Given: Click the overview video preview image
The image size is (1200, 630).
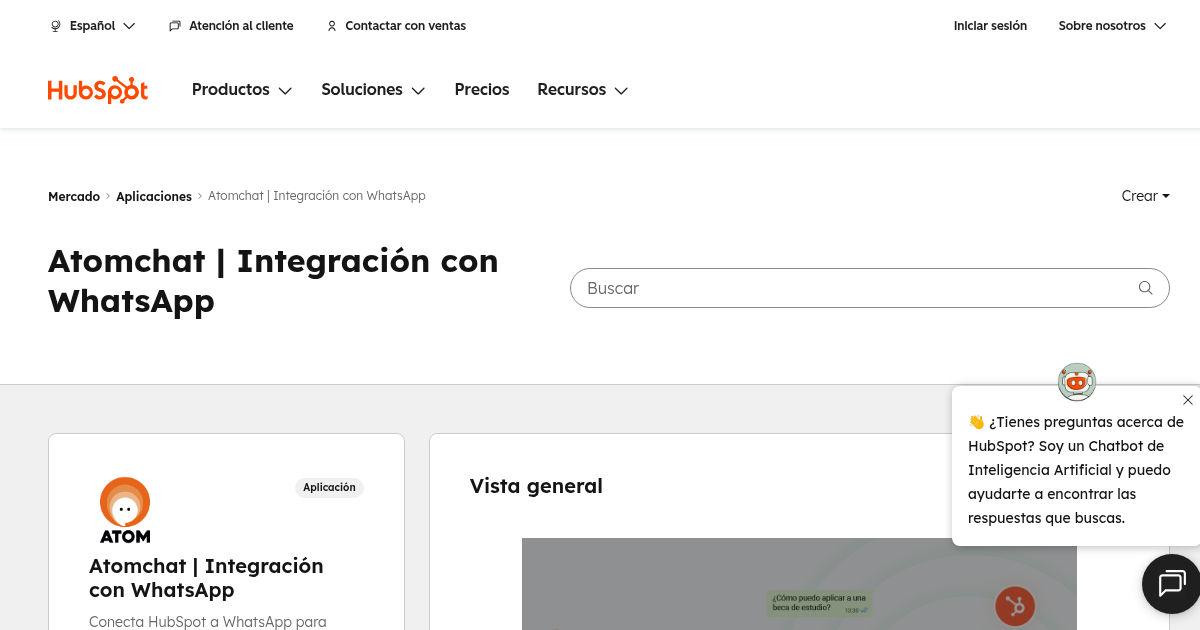Looking at the screenshot, I should (x=799, y=584).
